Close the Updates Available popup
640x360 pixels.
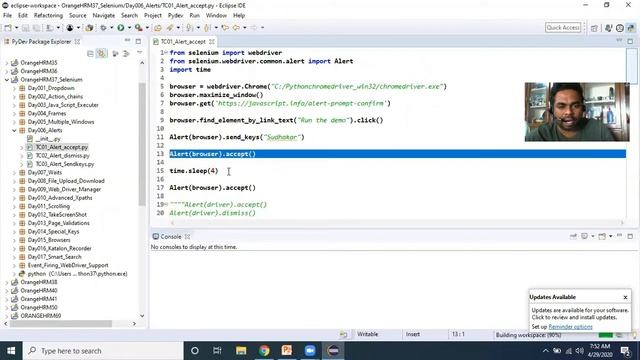click(625, 297)
